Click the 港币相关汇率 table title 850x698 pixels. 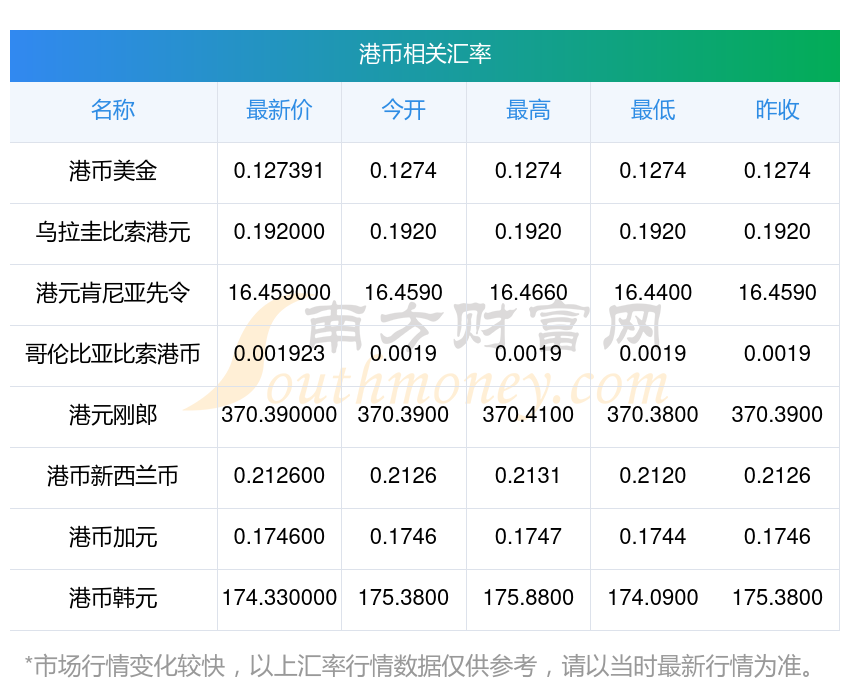click(424, 55)
